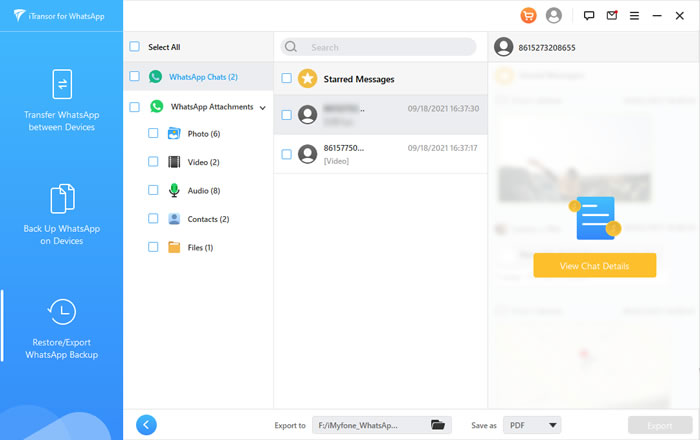The height and width of the screenshot is (440, 700).
Task: Tick the WhatsApp Chats checkbox
Action: click(134, 76)
